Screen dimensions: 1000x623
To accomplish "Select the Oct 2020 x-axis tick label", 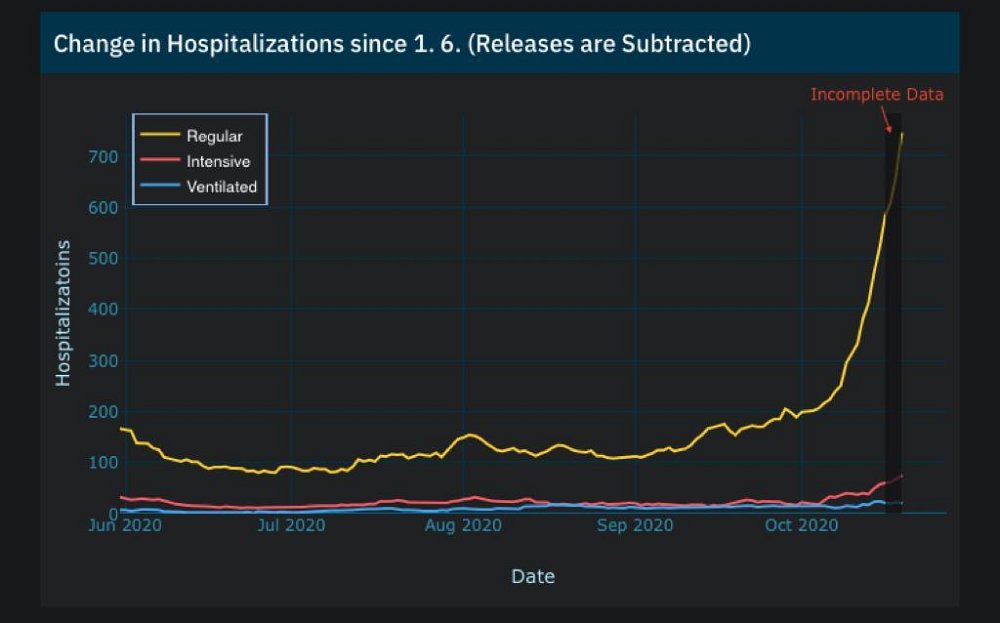I will pyautogui.click(x=802, y=525).
